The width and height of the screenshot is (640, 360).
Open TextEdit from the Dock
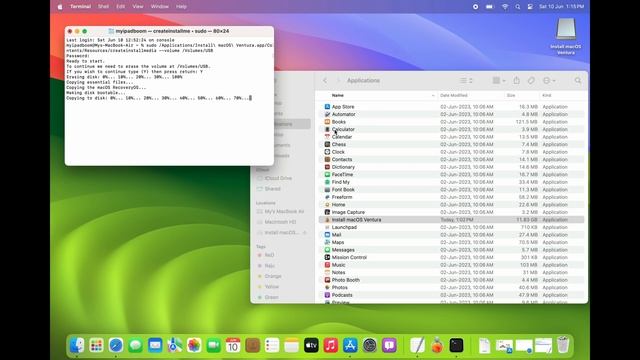(417, 345)
